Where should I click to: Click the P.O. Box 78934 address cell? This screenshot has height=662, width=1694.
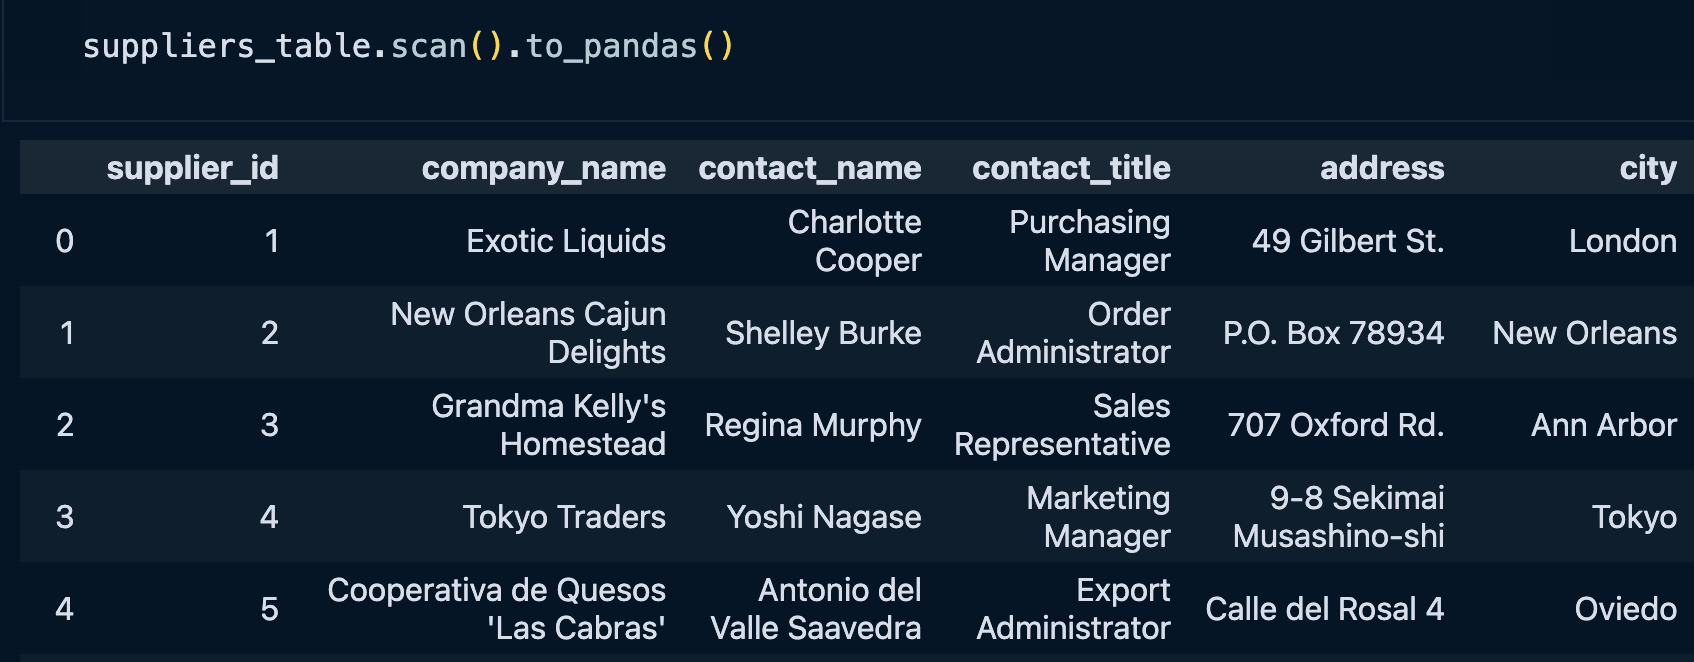pos(1333,333)
